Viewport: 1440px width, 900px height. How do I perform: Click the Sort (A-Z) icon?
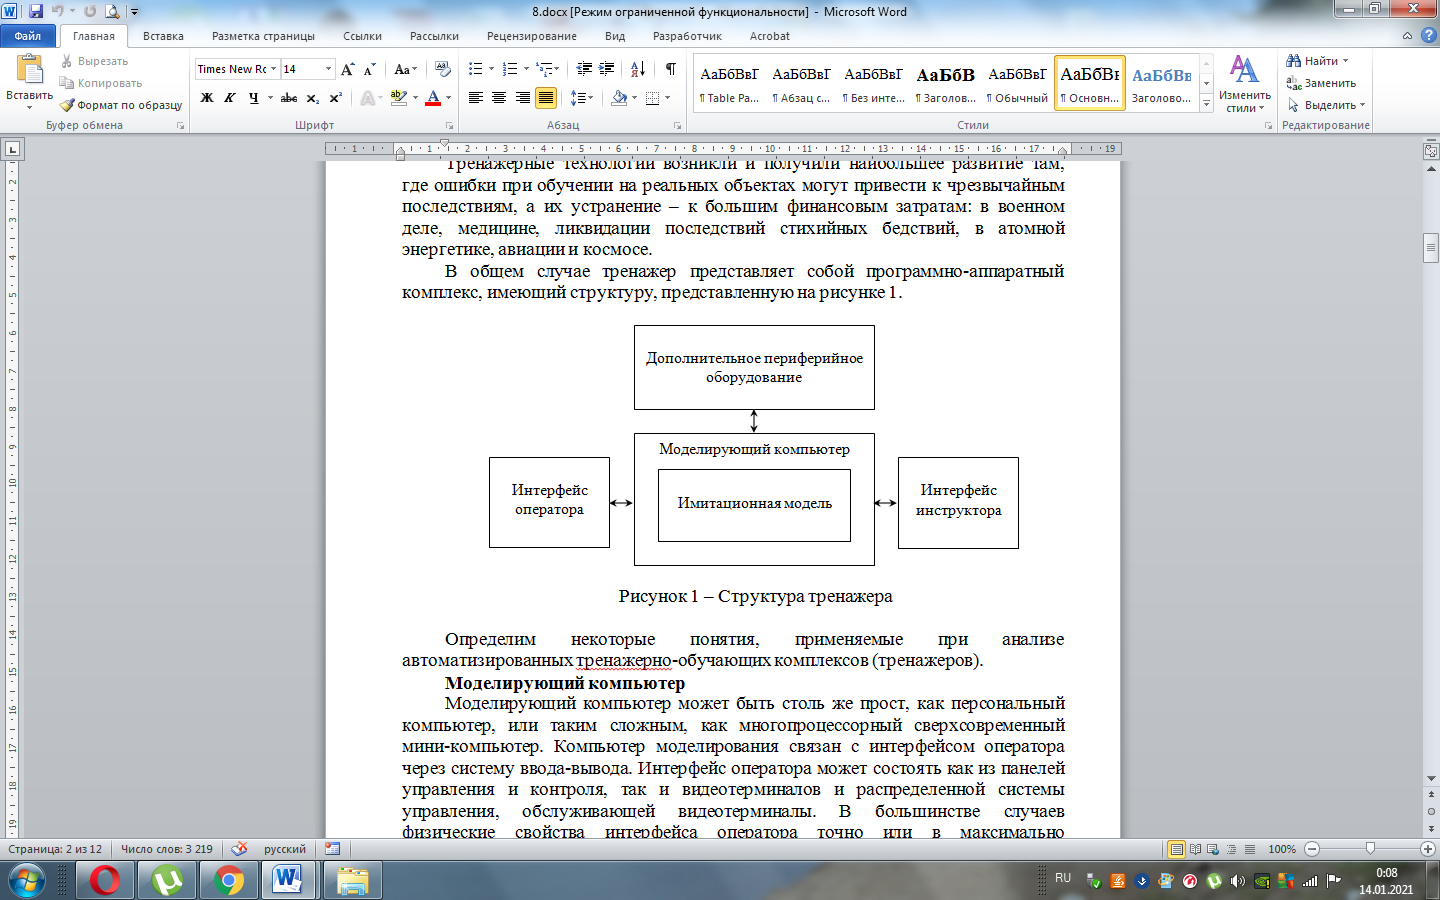[x=638, y=69]
